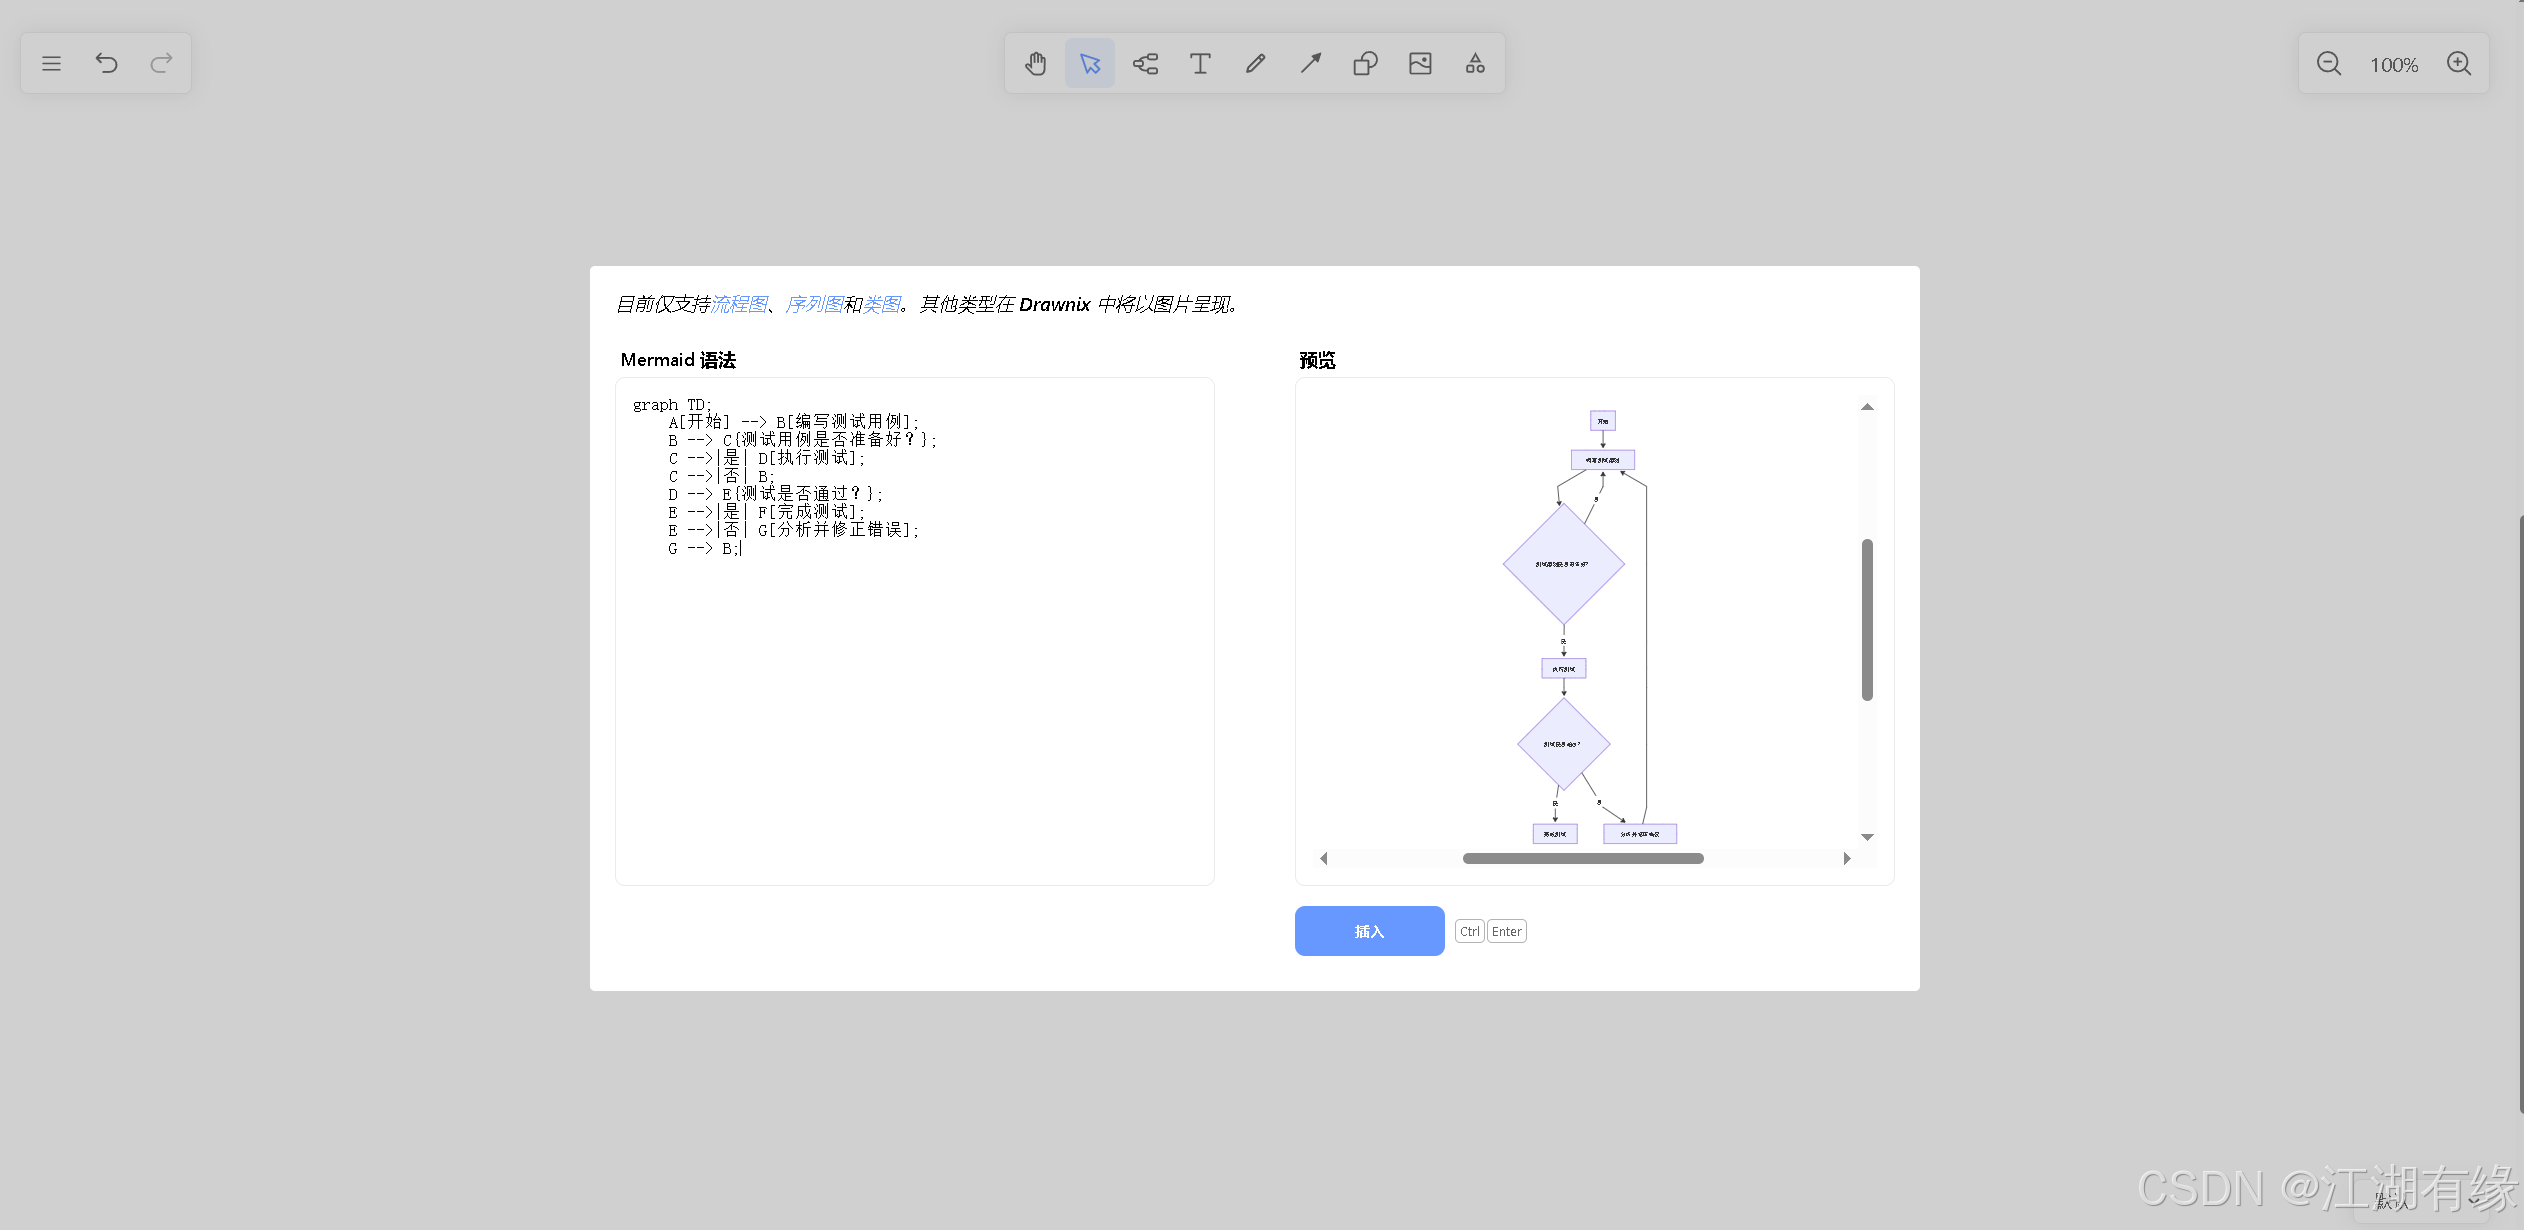The image size is (2524, 1230).
Task: Open the shapes tool
Action: point(1364,62)
